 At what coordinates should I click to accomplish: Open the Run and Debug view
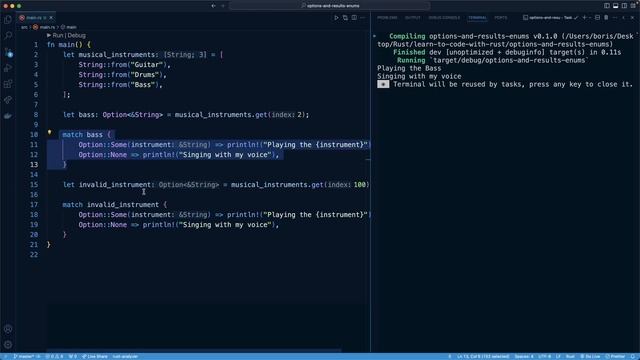(8, 68)
